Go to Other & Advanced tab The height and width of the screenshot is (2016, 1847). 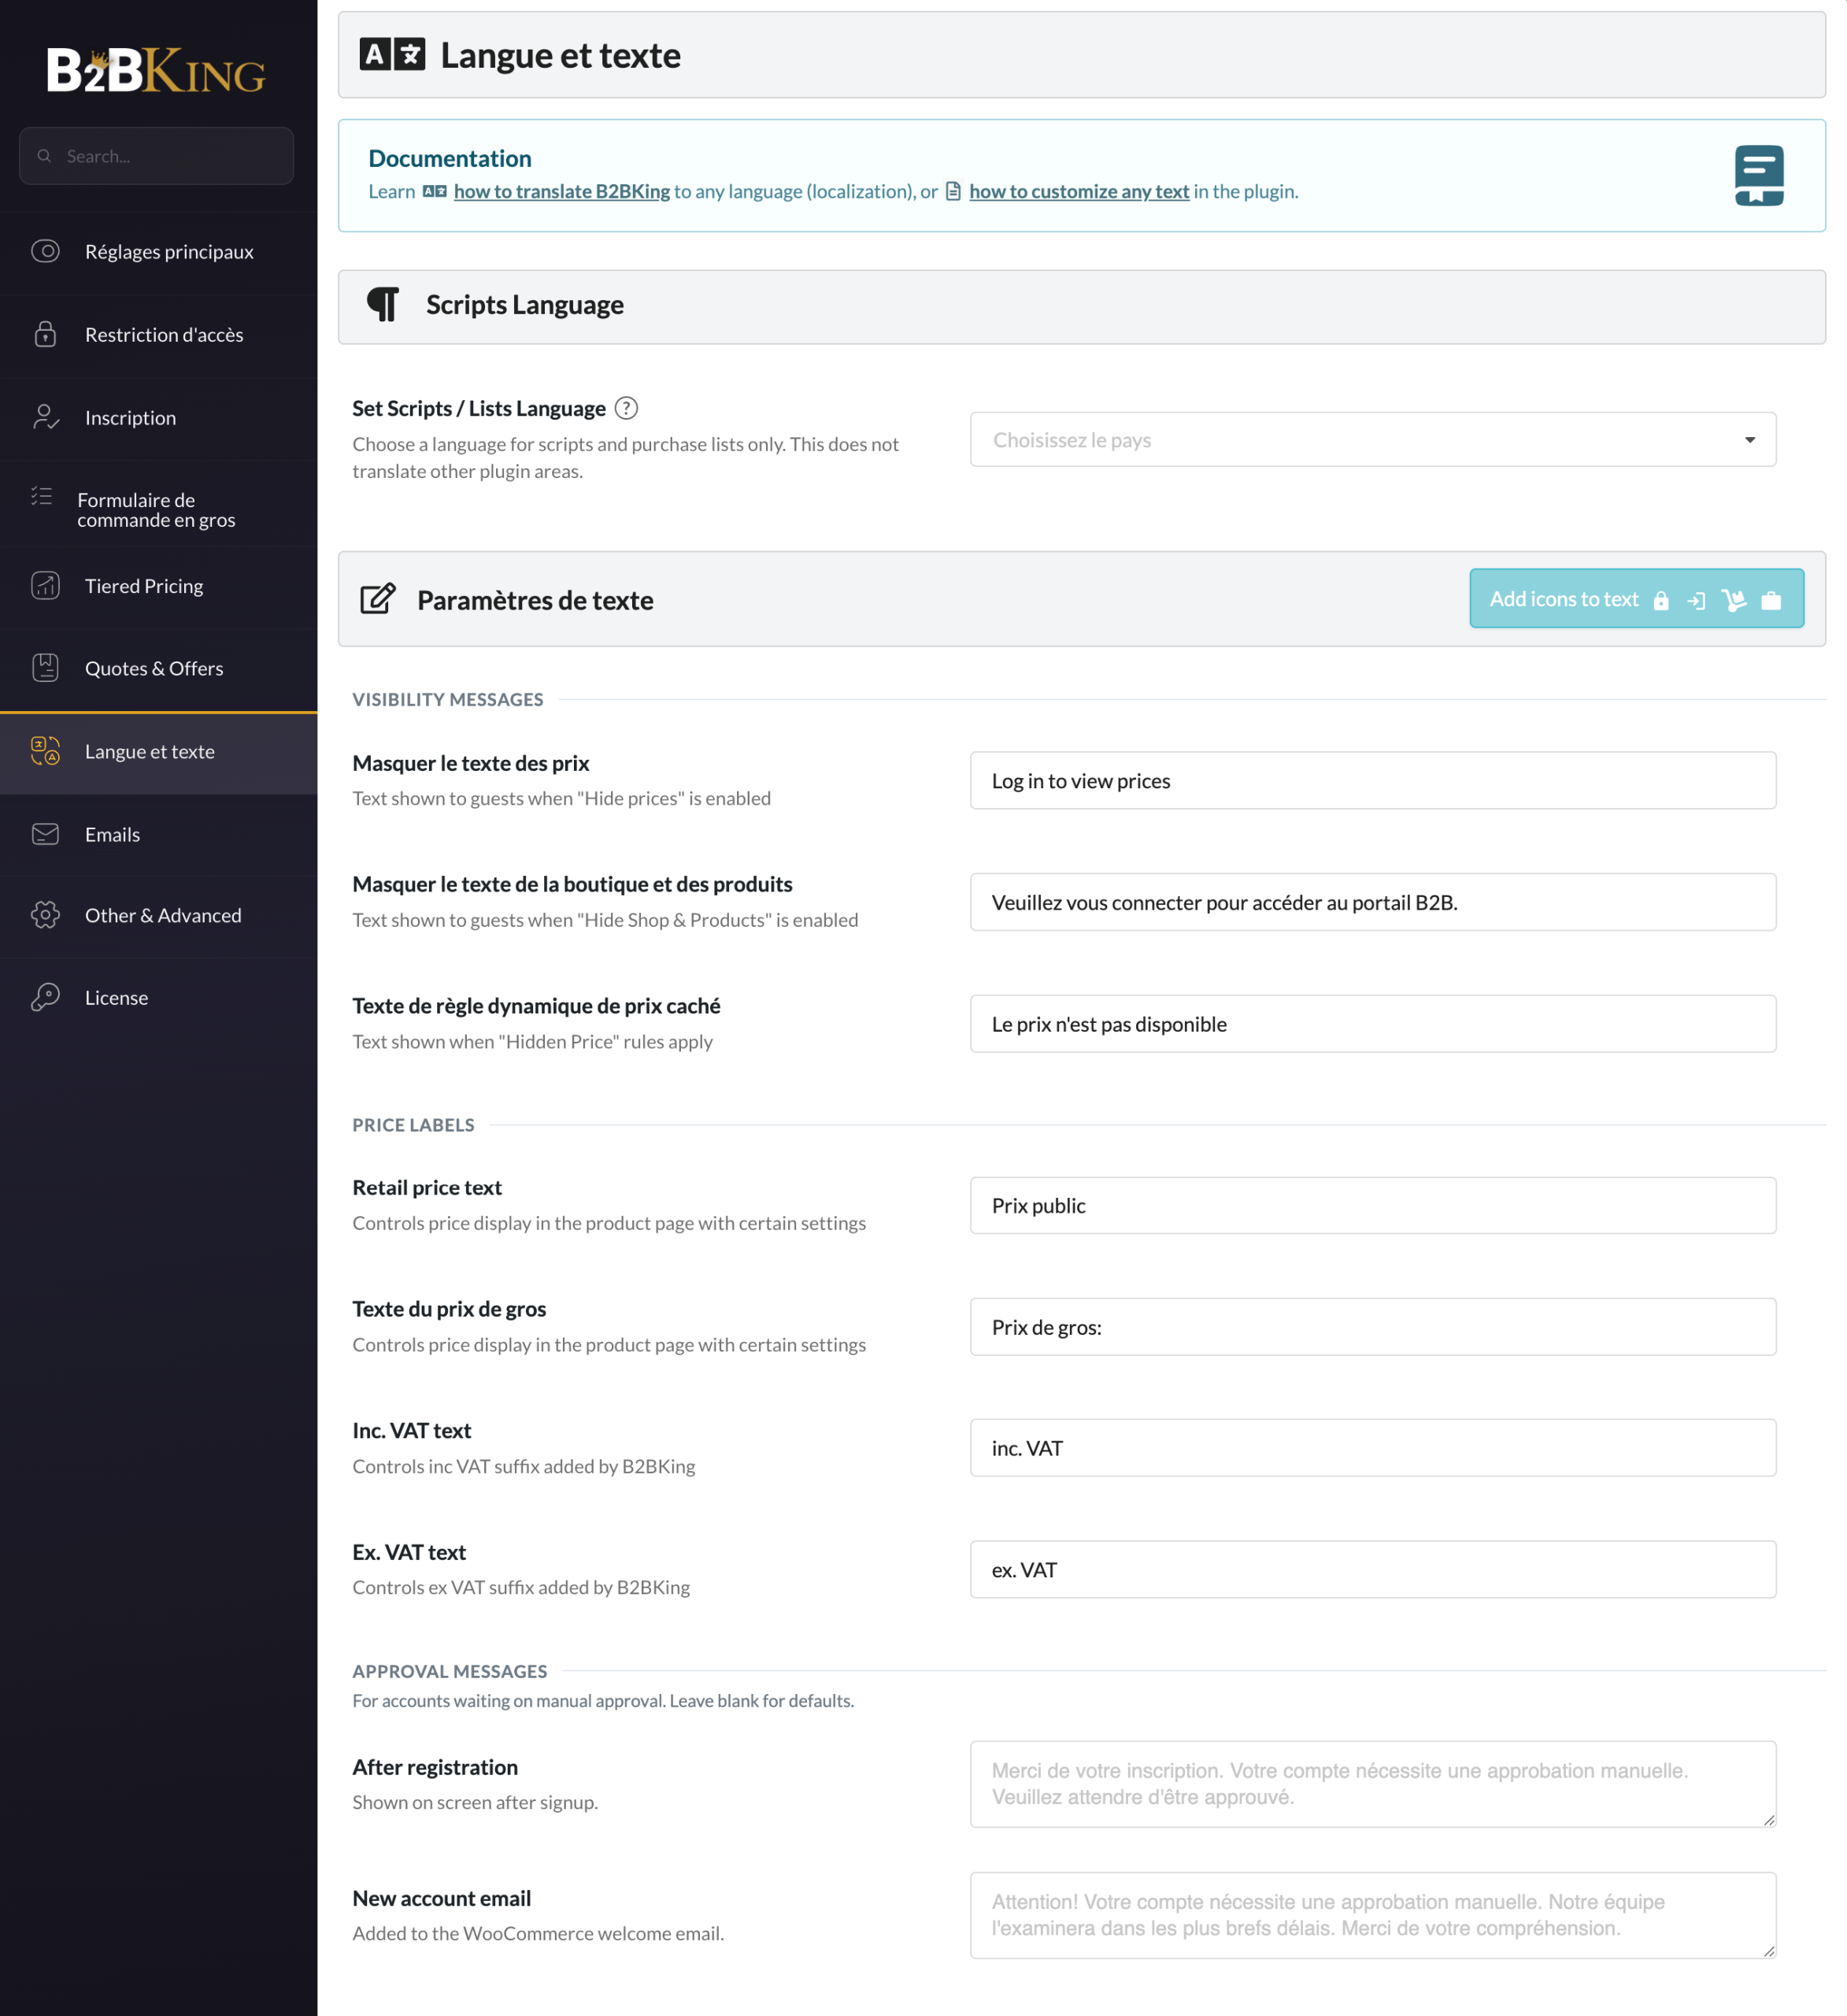pos(158,916)
